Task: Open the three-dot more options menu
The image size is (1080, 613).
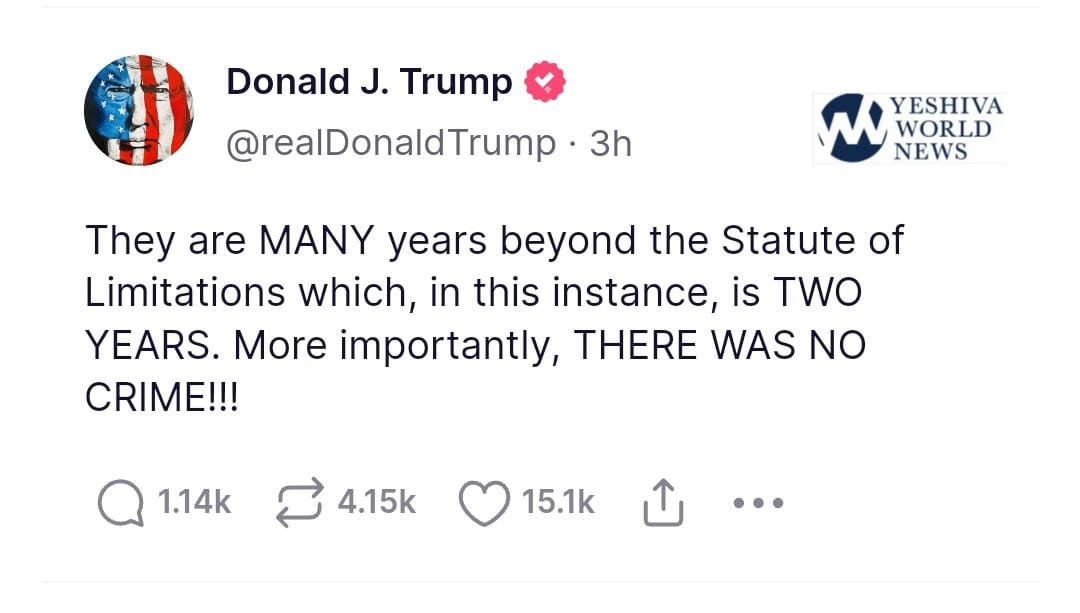Action: tap(758, 503)
